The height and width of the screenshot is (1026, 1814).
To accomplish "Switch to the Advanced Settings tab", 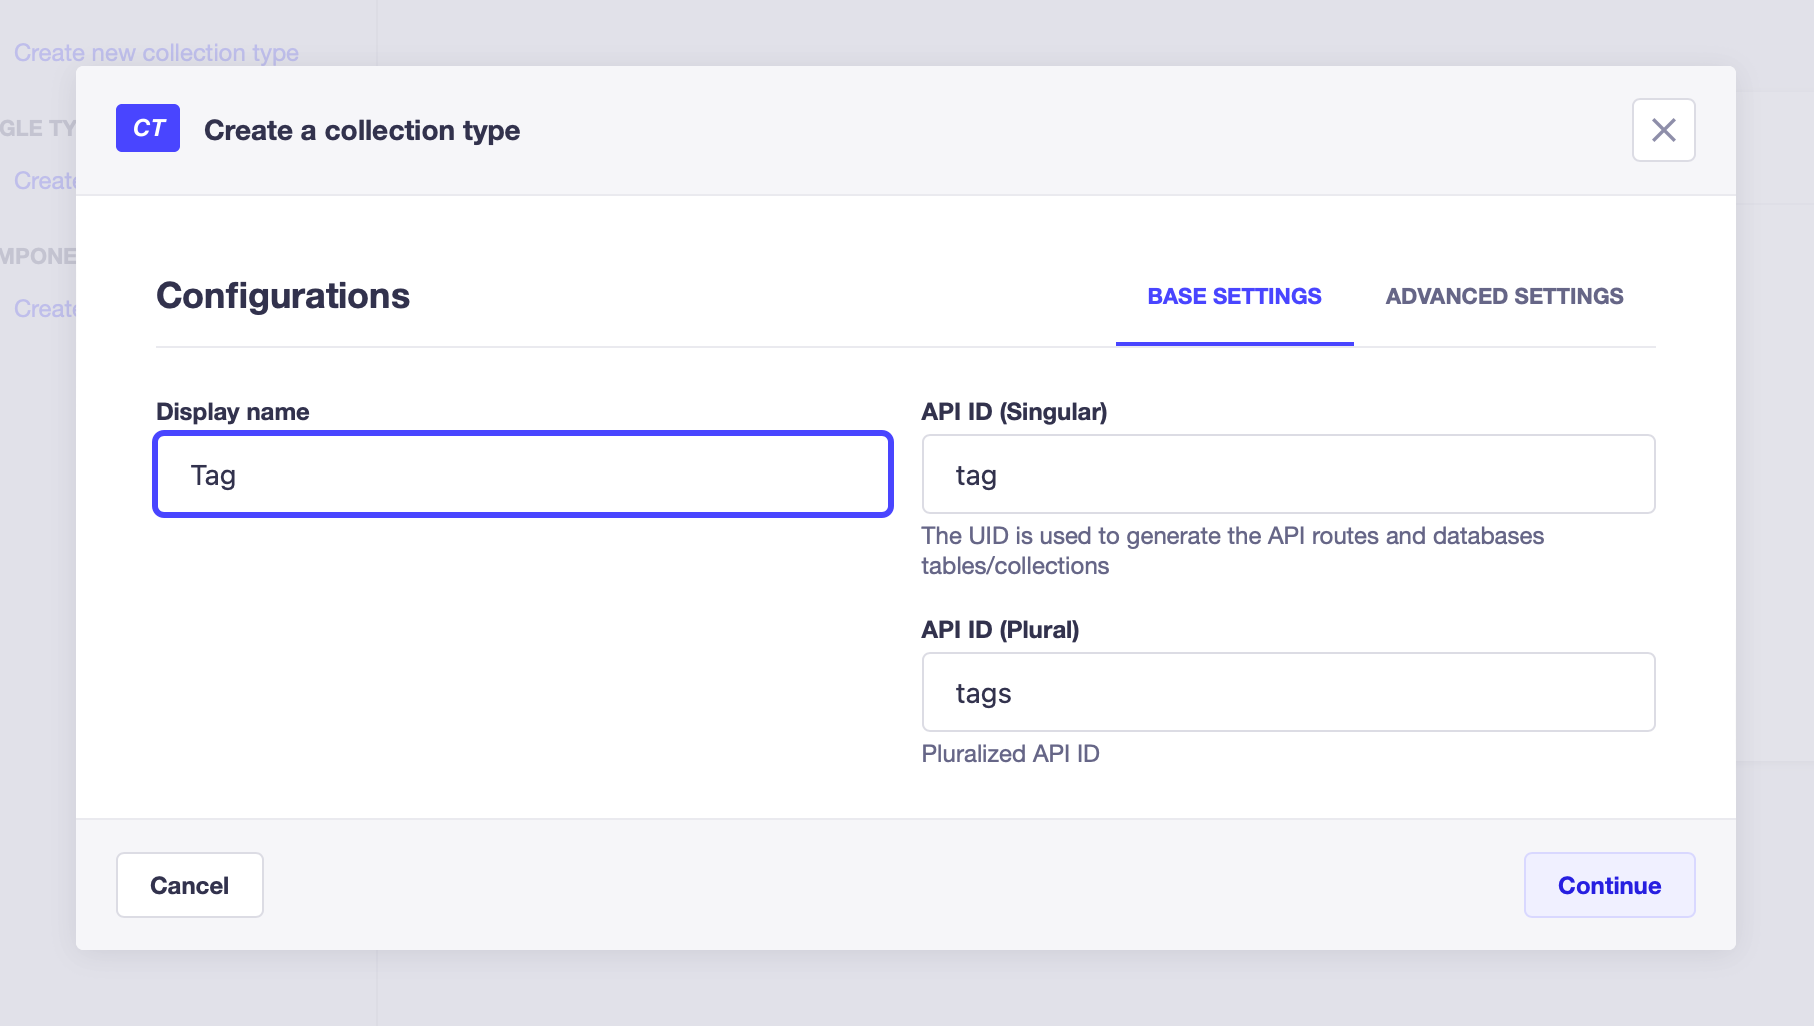I will [x=1504, y=296].
